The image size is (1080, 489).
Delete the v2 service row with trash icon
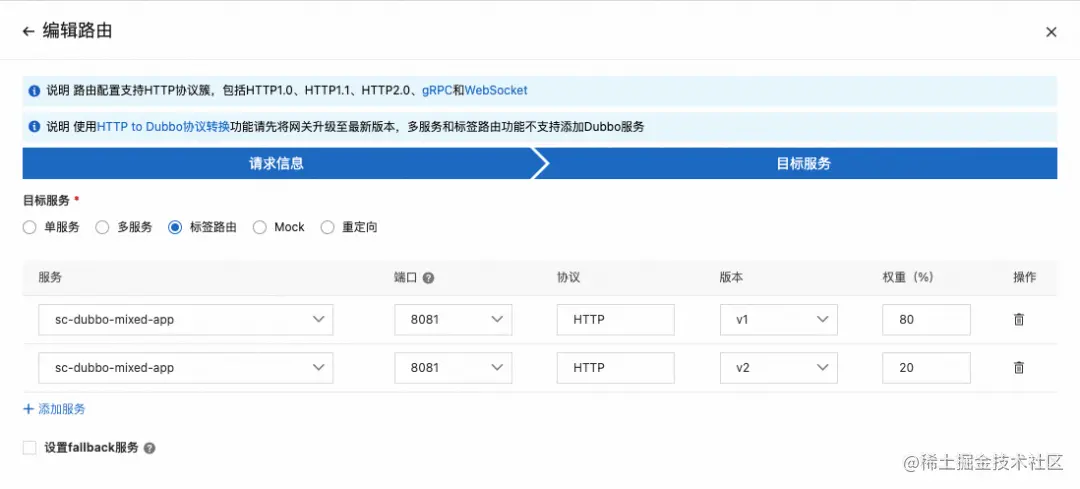tap(1019, 368)
